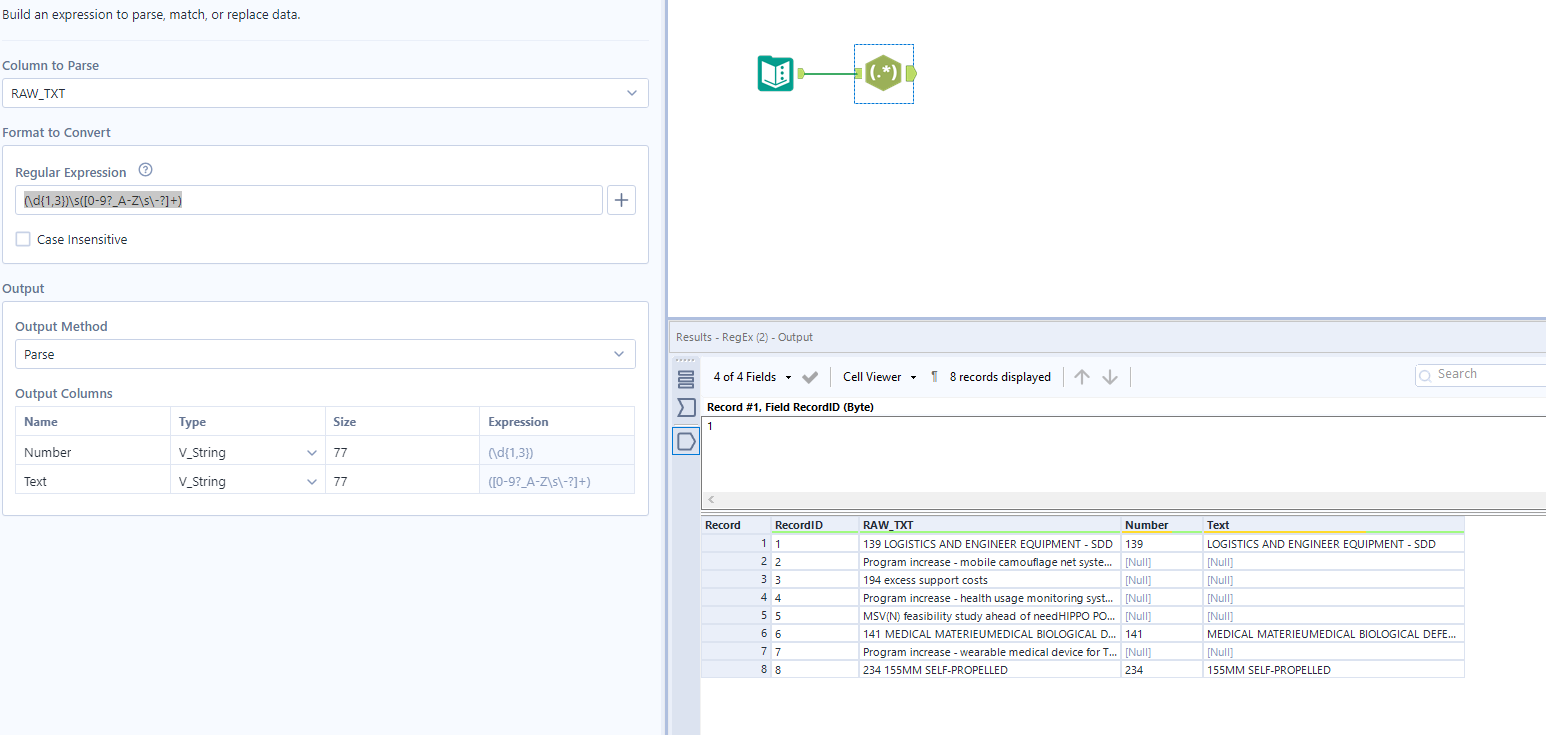Select the record cell view in Results
The width and height of the screenshot is (1546, 735).
click(686, 440)
